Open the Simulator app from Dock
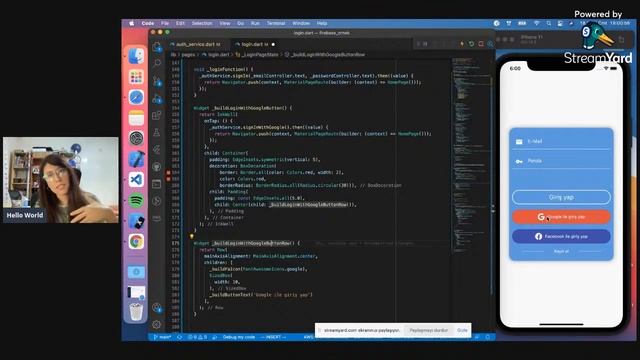The height and width of the screenshot is (360, 640). (x=136, y=221)
